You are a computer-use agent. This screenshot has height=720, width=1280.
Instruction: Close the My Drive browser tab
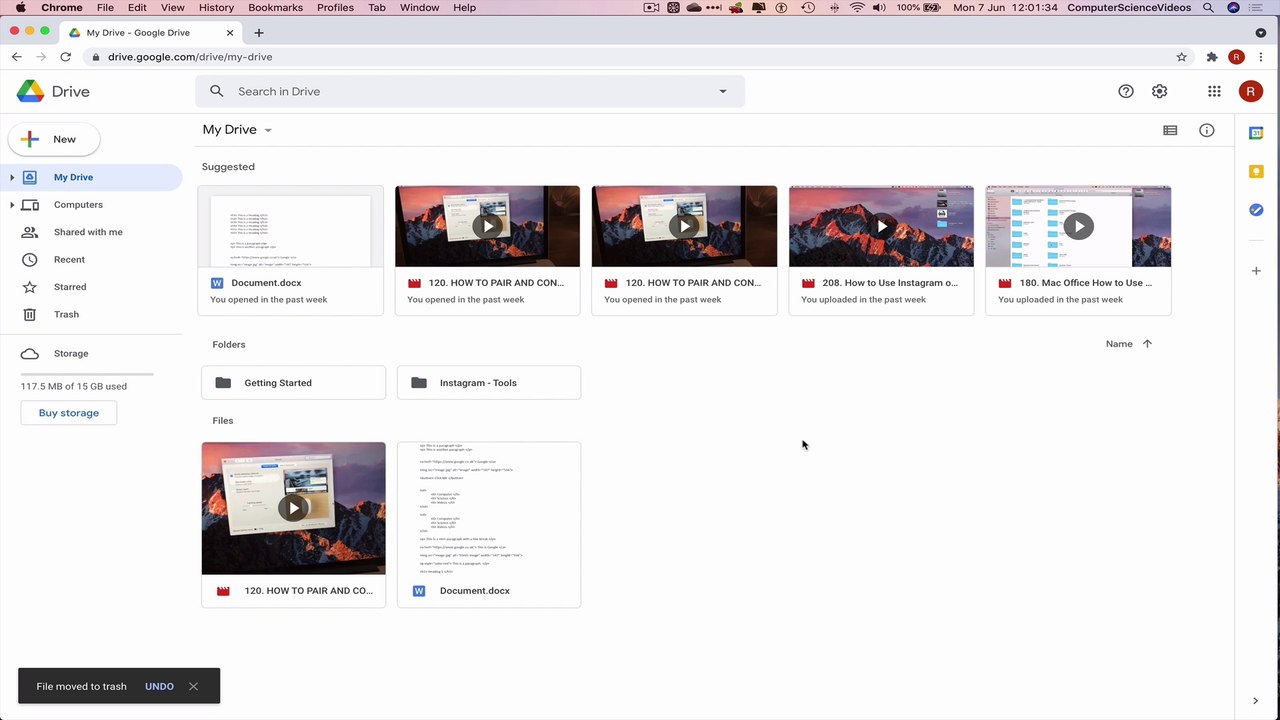[230, 32]
